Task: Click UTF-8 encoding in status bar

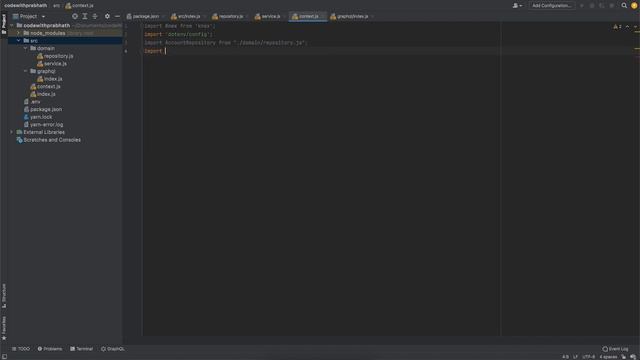Action: [589, 357]
